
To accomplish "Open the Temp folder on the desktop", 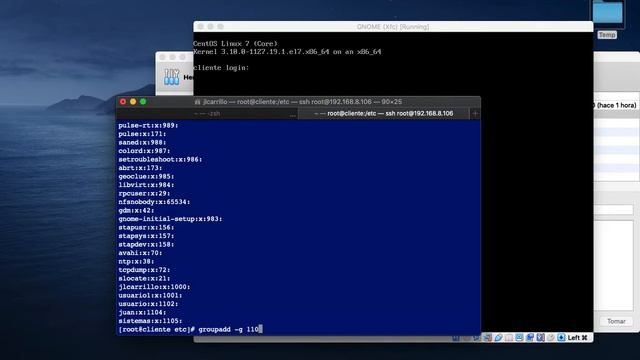I will [x=607, y=18].
